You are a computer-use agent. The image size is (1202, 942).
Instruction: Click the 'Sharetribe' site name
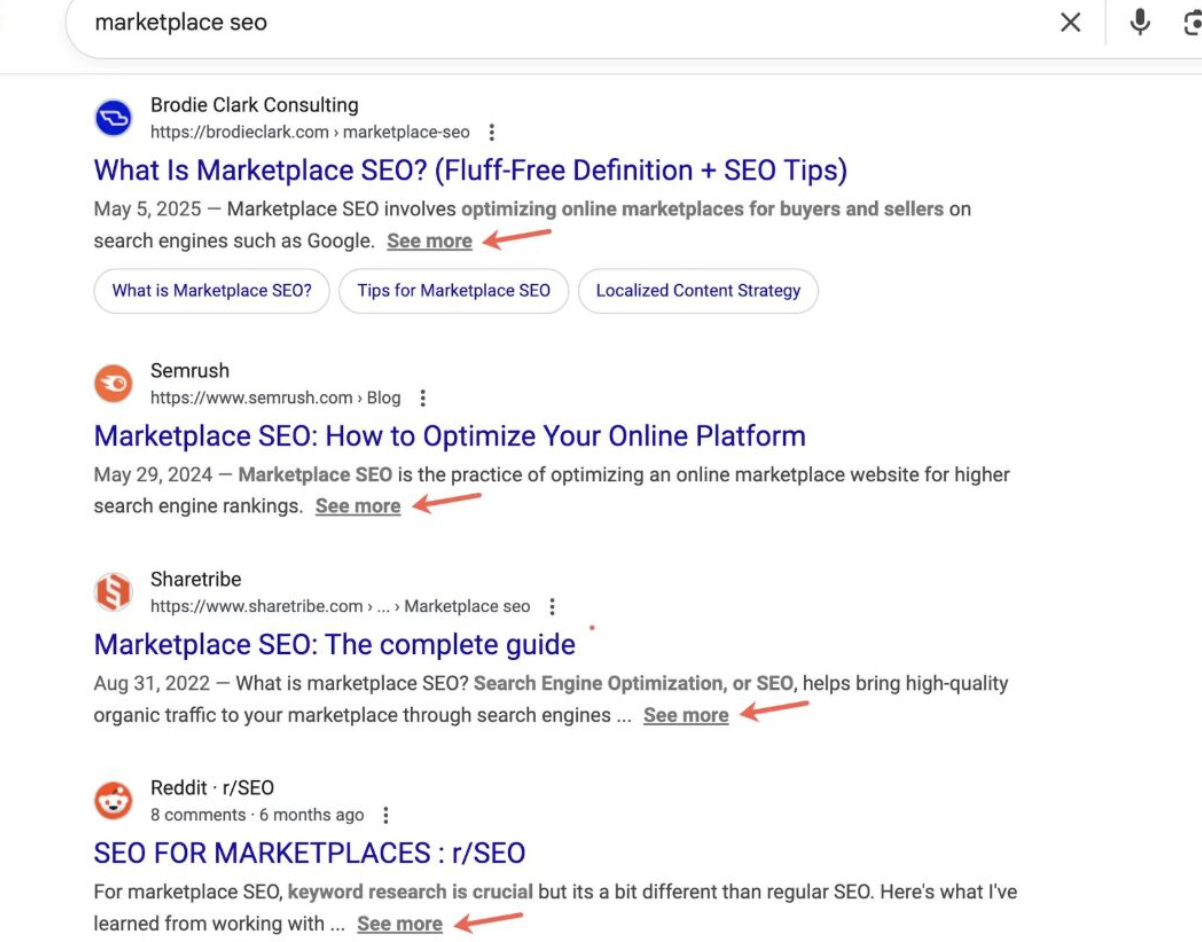pyautogui.click(x=196, y=579)
